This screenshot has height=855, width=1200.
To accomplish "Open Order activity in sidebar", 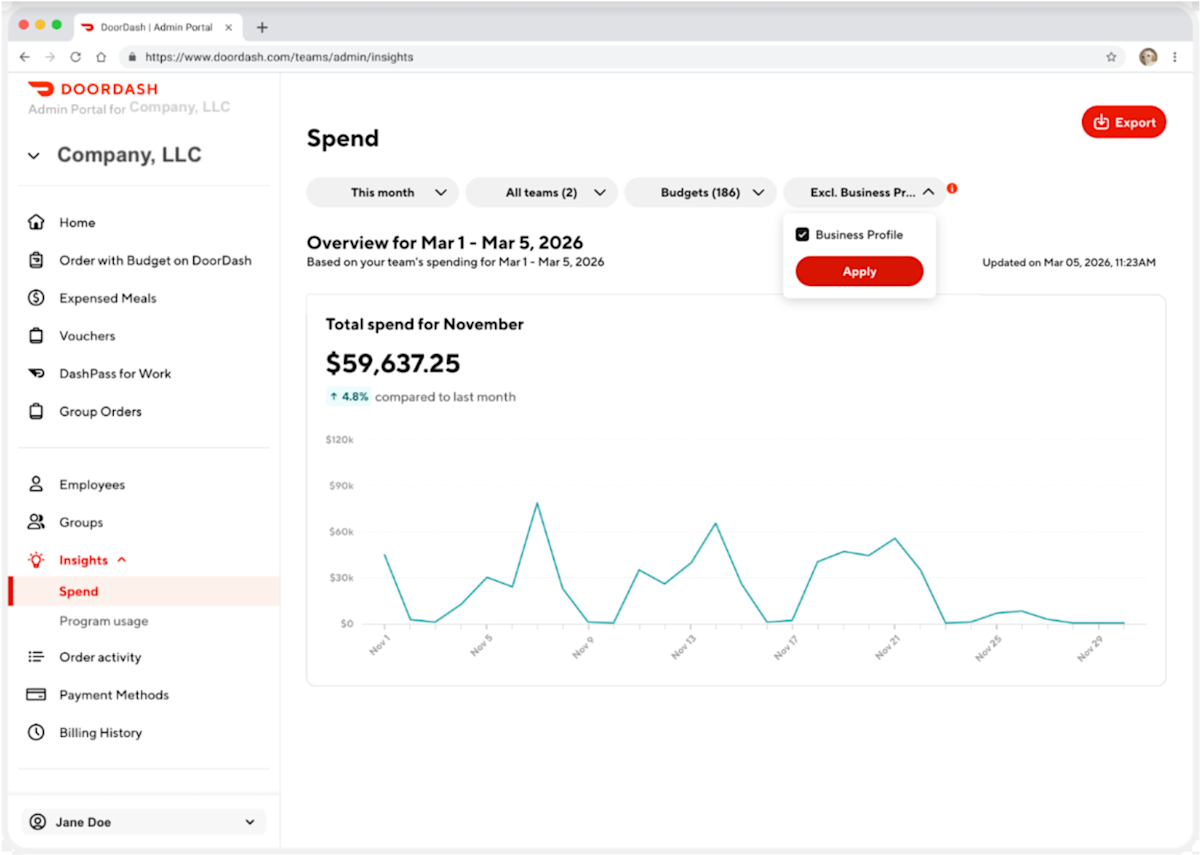I will (x=100, y=657).
